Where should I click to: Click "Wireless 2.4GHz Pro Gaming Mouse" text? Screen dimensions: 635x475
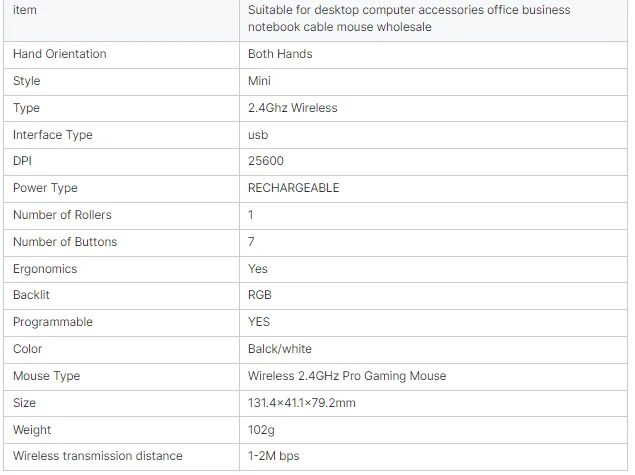pos(347,376)
